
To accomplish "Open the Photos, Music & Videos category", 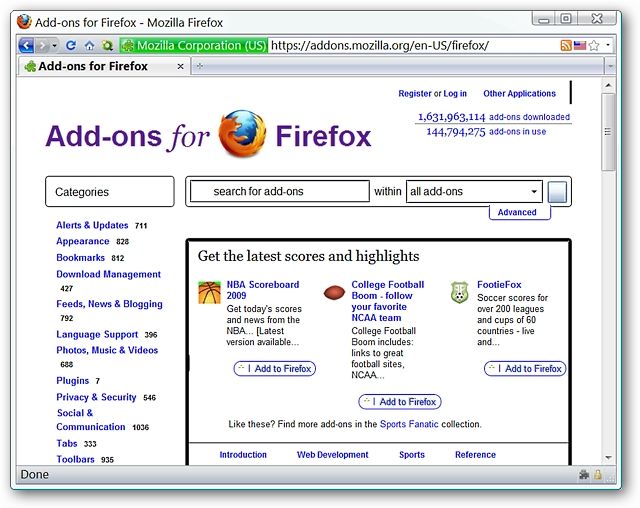I will (107, 350).
